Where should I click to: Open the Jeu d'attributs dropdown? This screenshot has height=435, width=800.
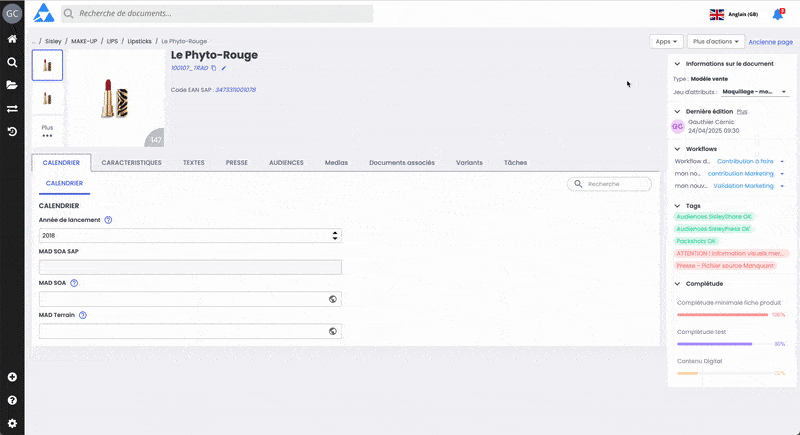point(755,92)
